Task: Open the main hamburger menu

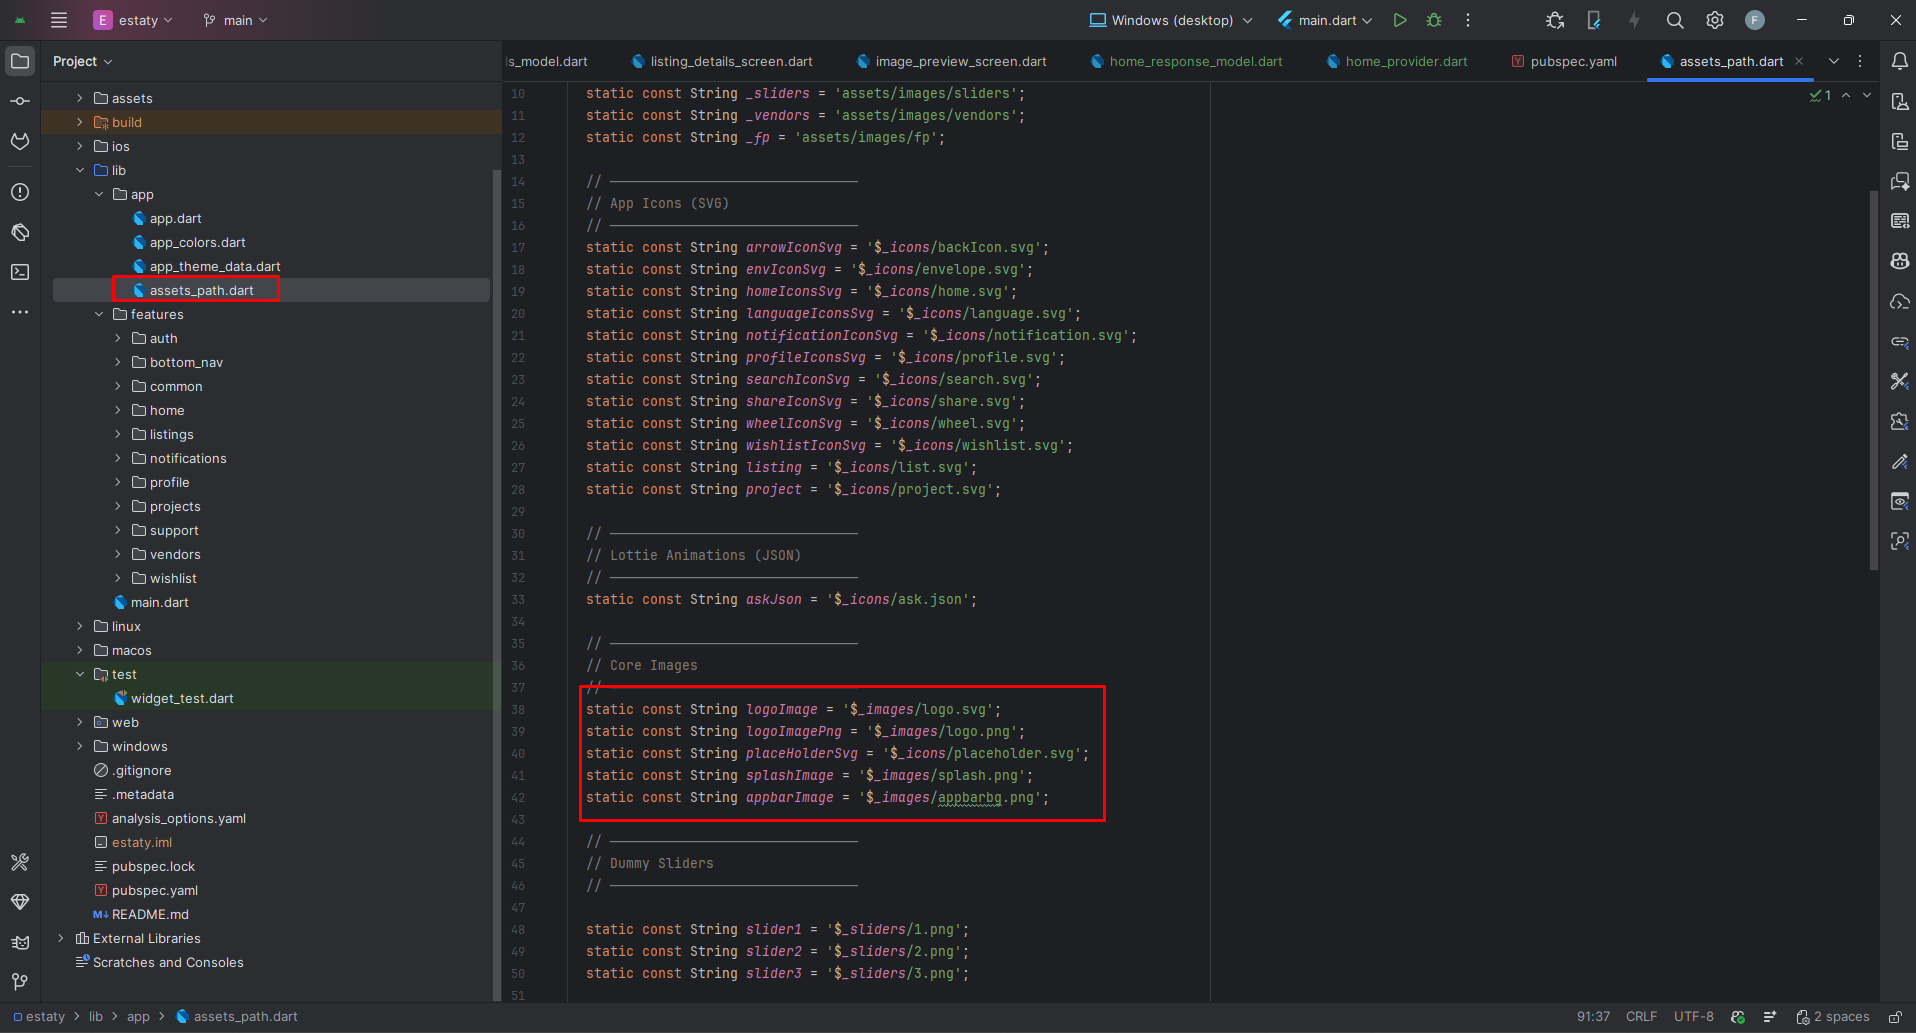Action: pyautogui.click(x=59, y=20)
